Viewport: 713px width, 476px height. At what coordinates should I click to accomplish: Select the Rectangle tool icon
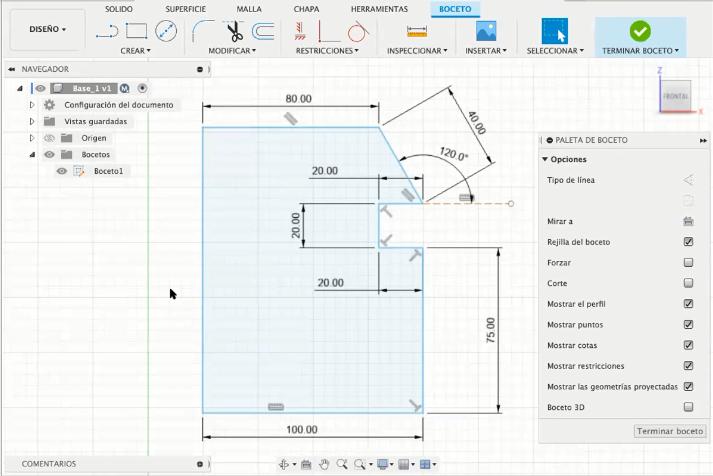click(x=136, y=31)
